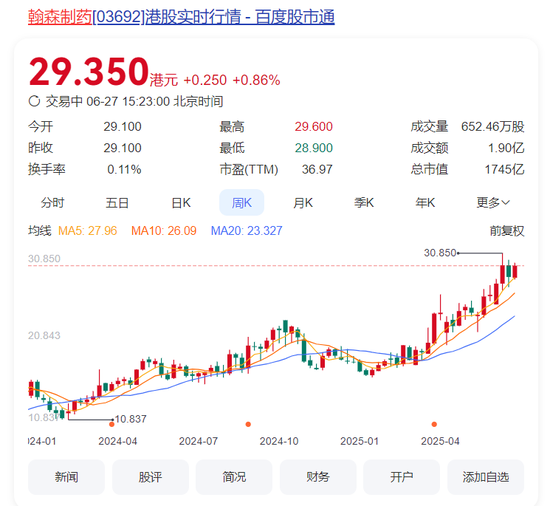Open the 简况 button
Viewport: 550px width, 506px height.
(x=234, y=477)
